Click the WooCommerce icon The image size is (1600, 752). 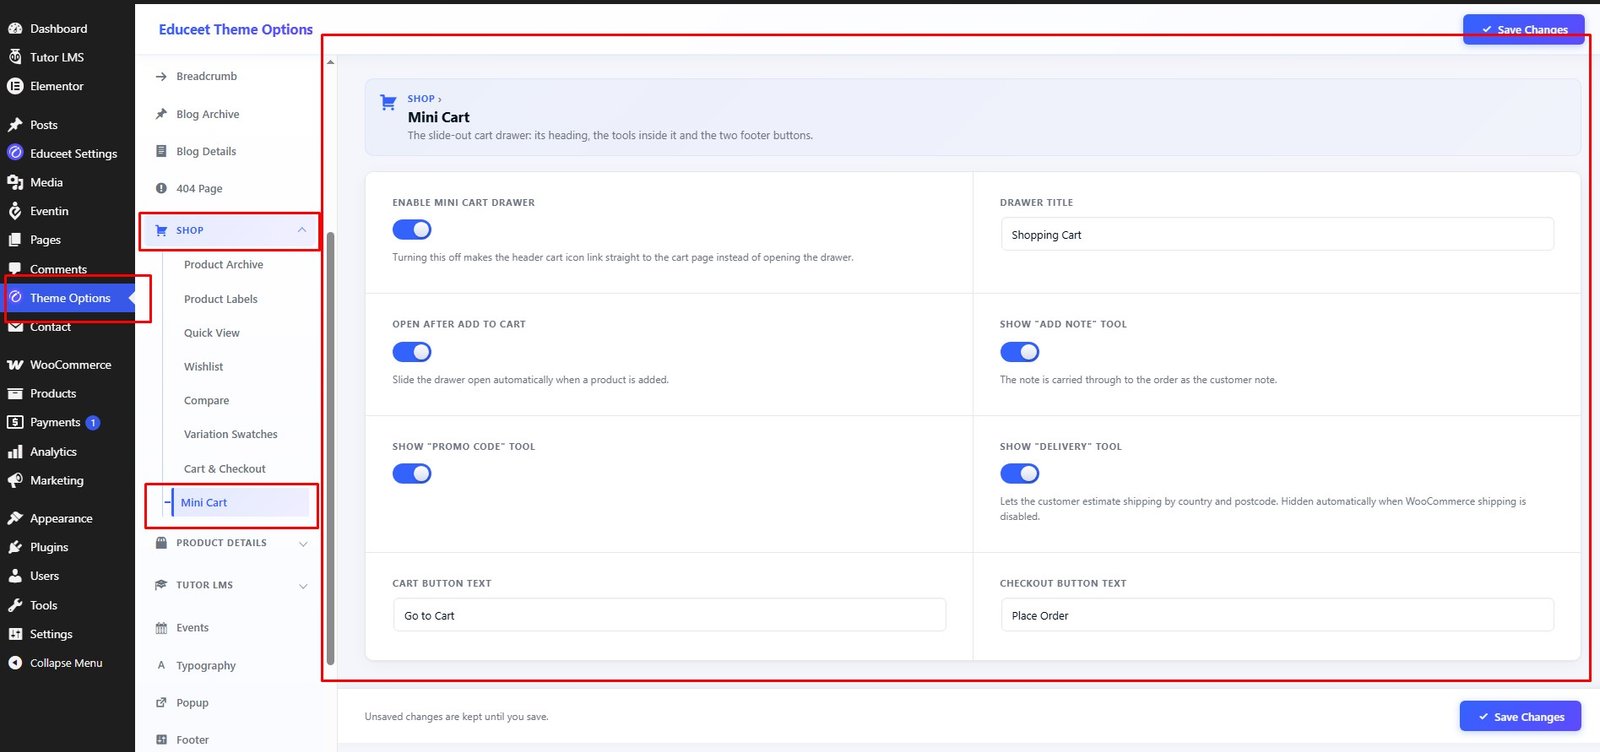click(x=15, y=365)
